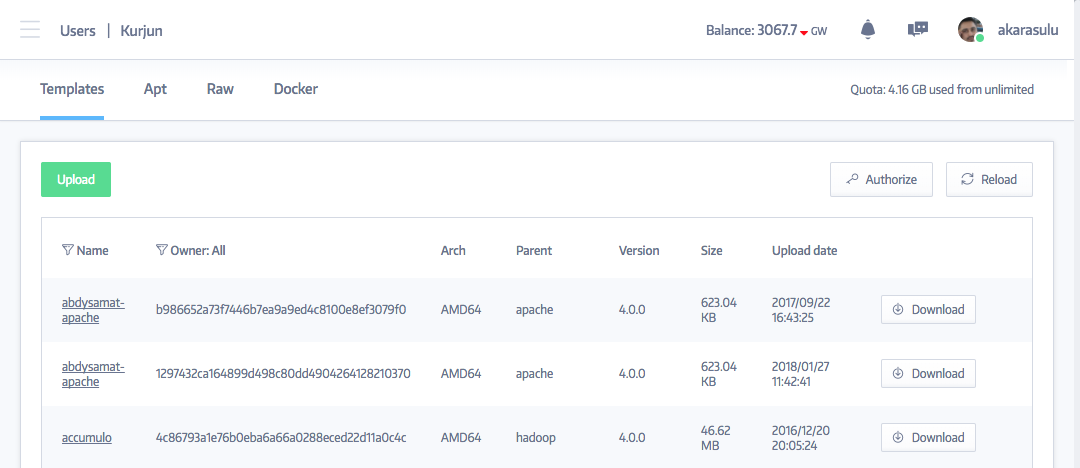
Task: Go to Users breadcrumb
Action: [x=77, y=31]
